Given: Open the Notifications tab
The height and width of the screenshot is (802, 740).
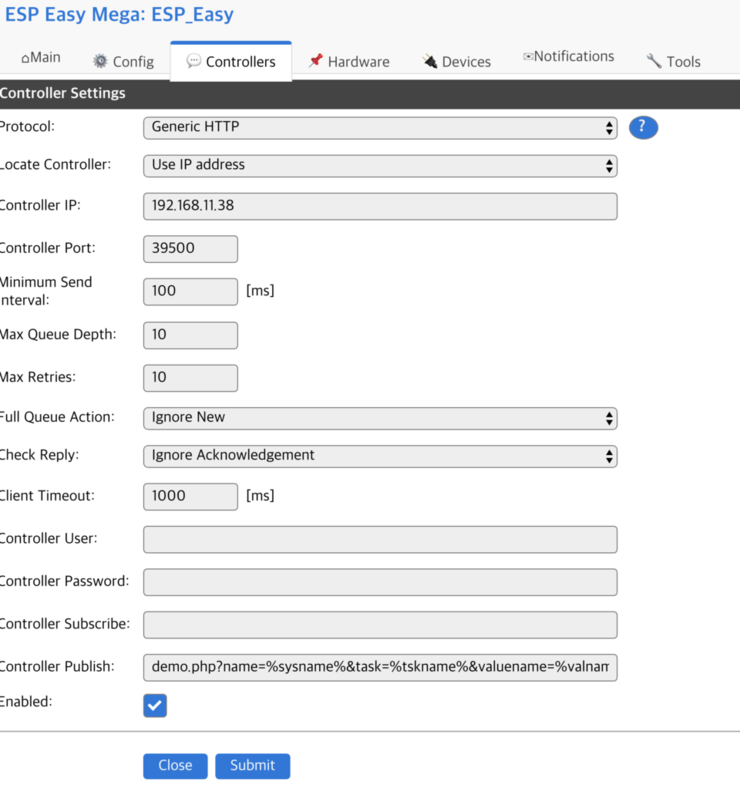Looking at the screenshot, I should point(568,57).
